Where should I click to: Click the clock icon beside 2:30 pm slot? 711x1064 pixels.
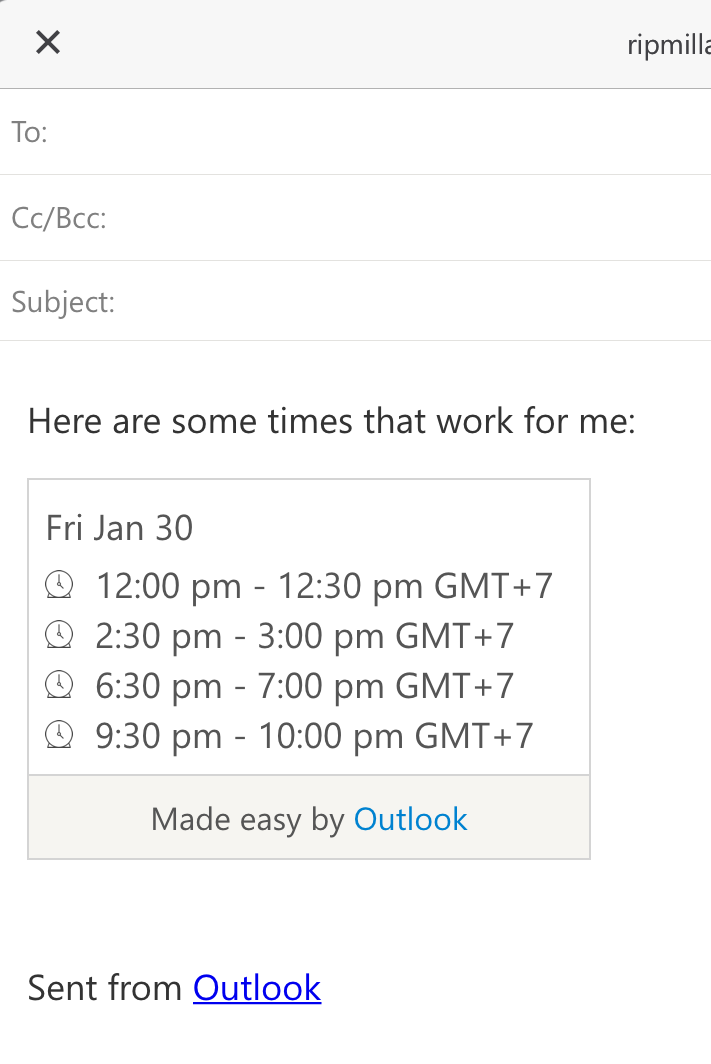click(x=60, y=635)
